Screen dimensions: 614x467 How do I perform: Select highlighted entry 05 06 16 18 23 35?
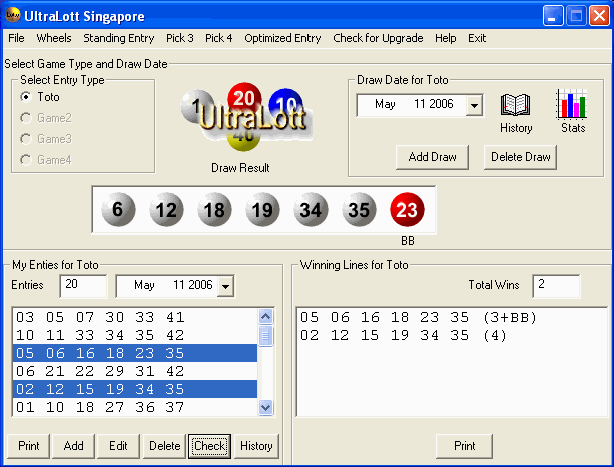tap(135, 353)
